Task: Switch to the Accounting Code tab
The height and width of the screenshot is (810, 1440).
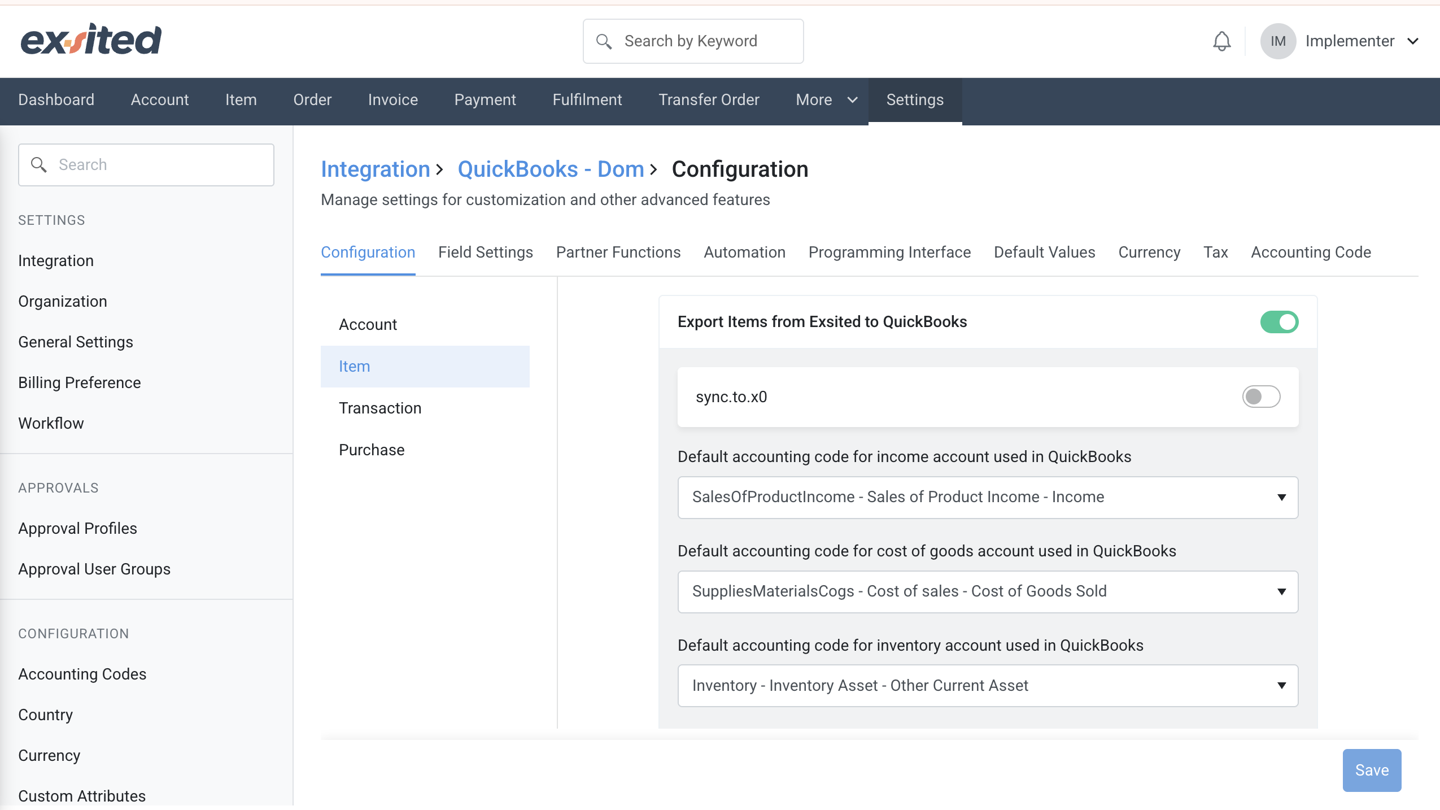Action: (x=1311, y=252)
